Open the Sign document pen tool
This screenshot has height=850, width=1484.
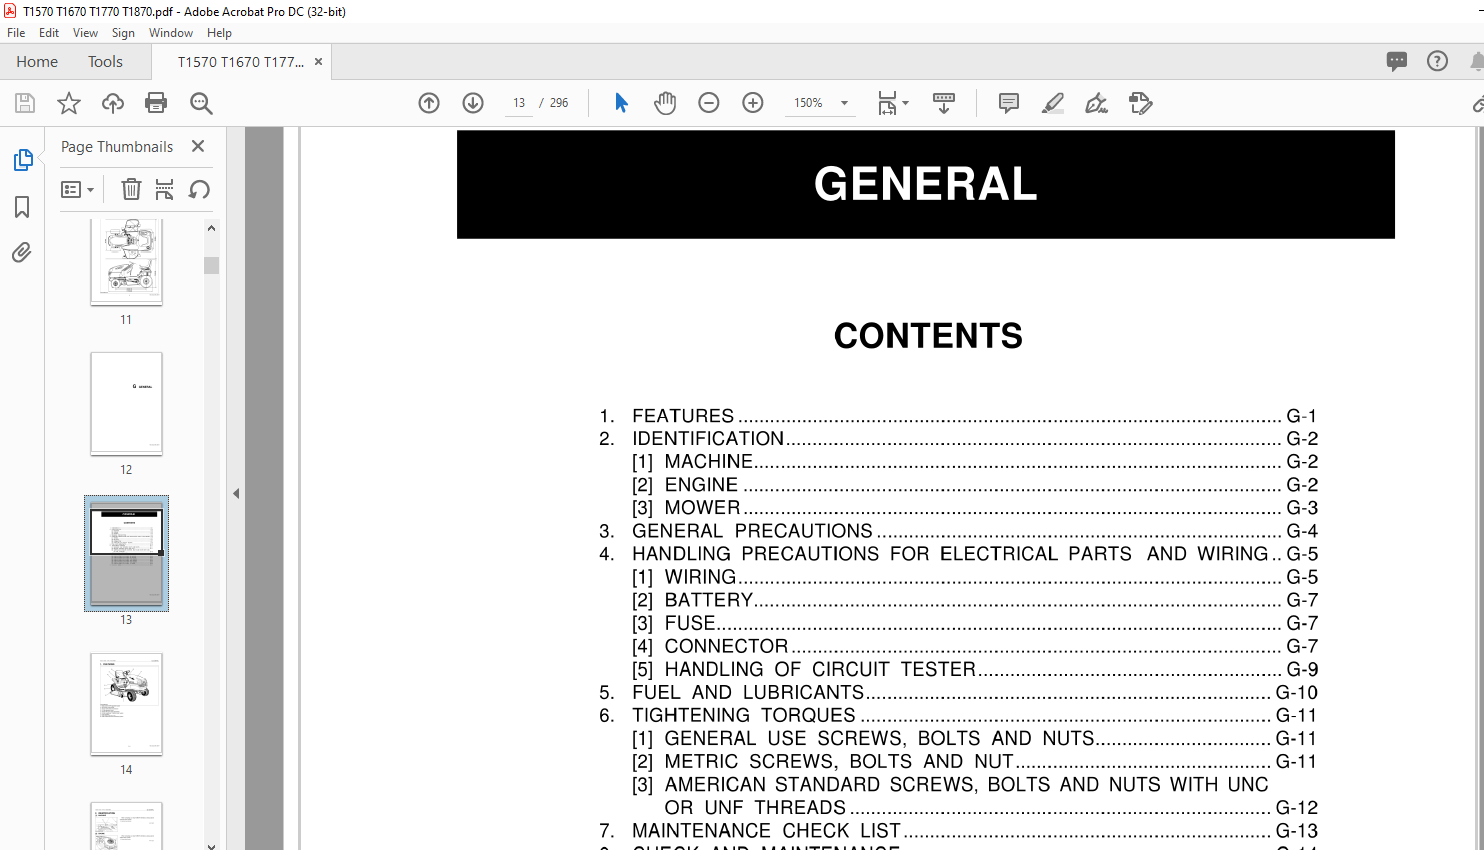1097,103
